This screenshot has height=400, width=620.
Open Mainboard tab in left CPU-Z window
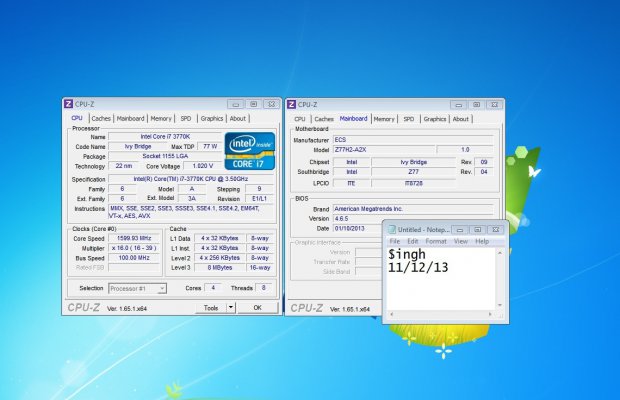(130, 118)
